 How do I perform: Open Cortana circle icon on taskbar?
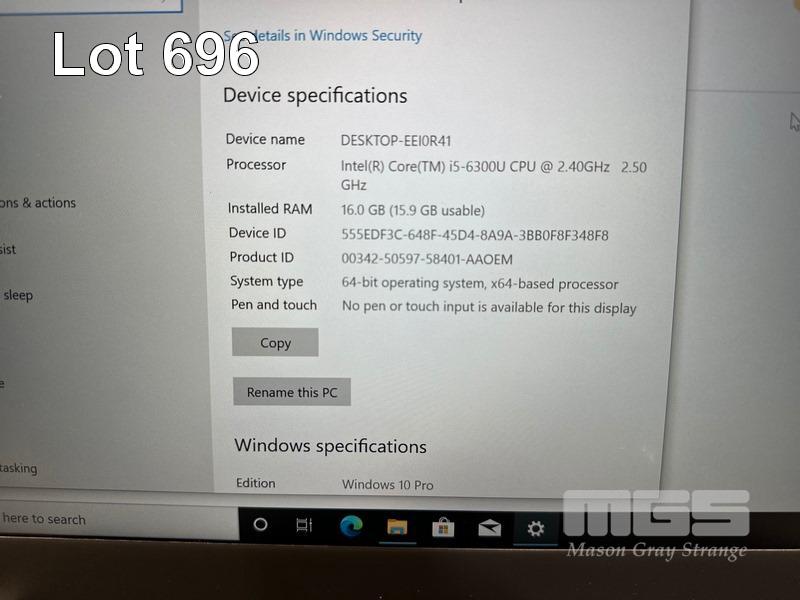[x=260, y=524]
